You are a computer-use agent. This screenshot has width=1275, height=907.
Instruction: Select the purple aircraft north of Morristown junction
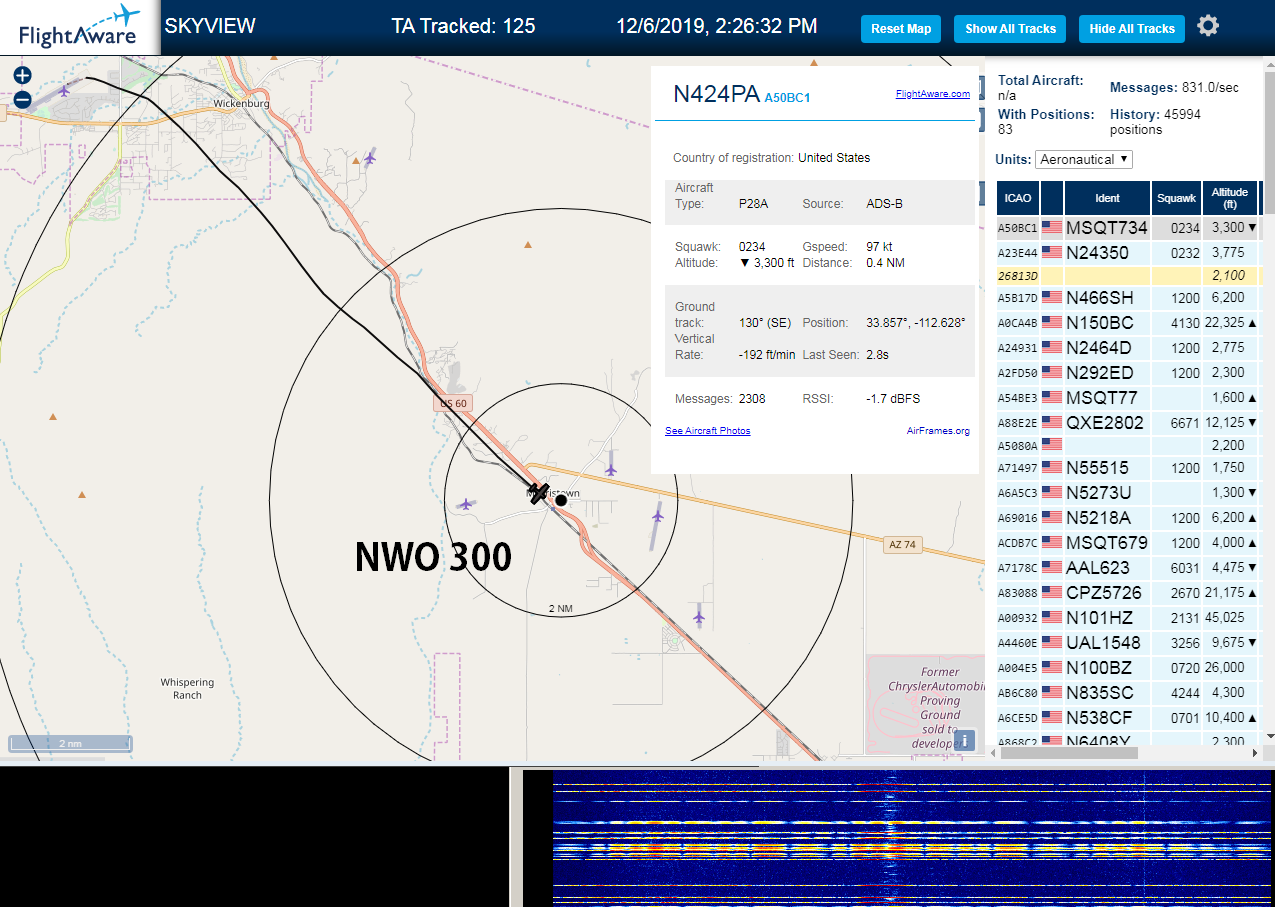[610, 468]
